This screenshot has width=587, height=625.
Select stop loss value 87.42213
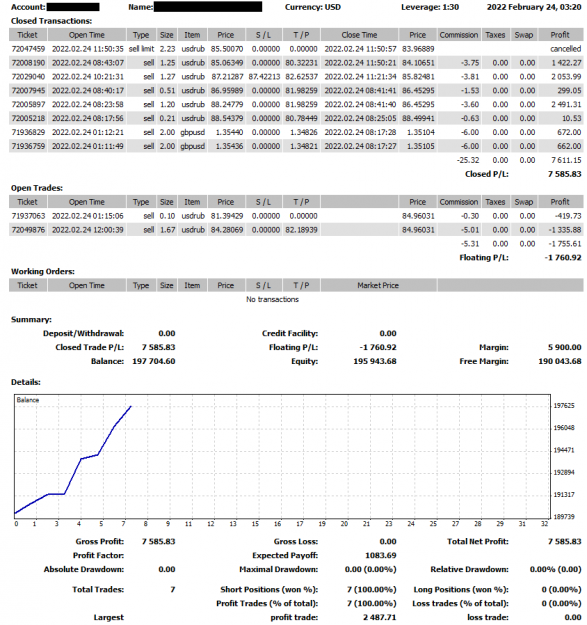(264, 77)
